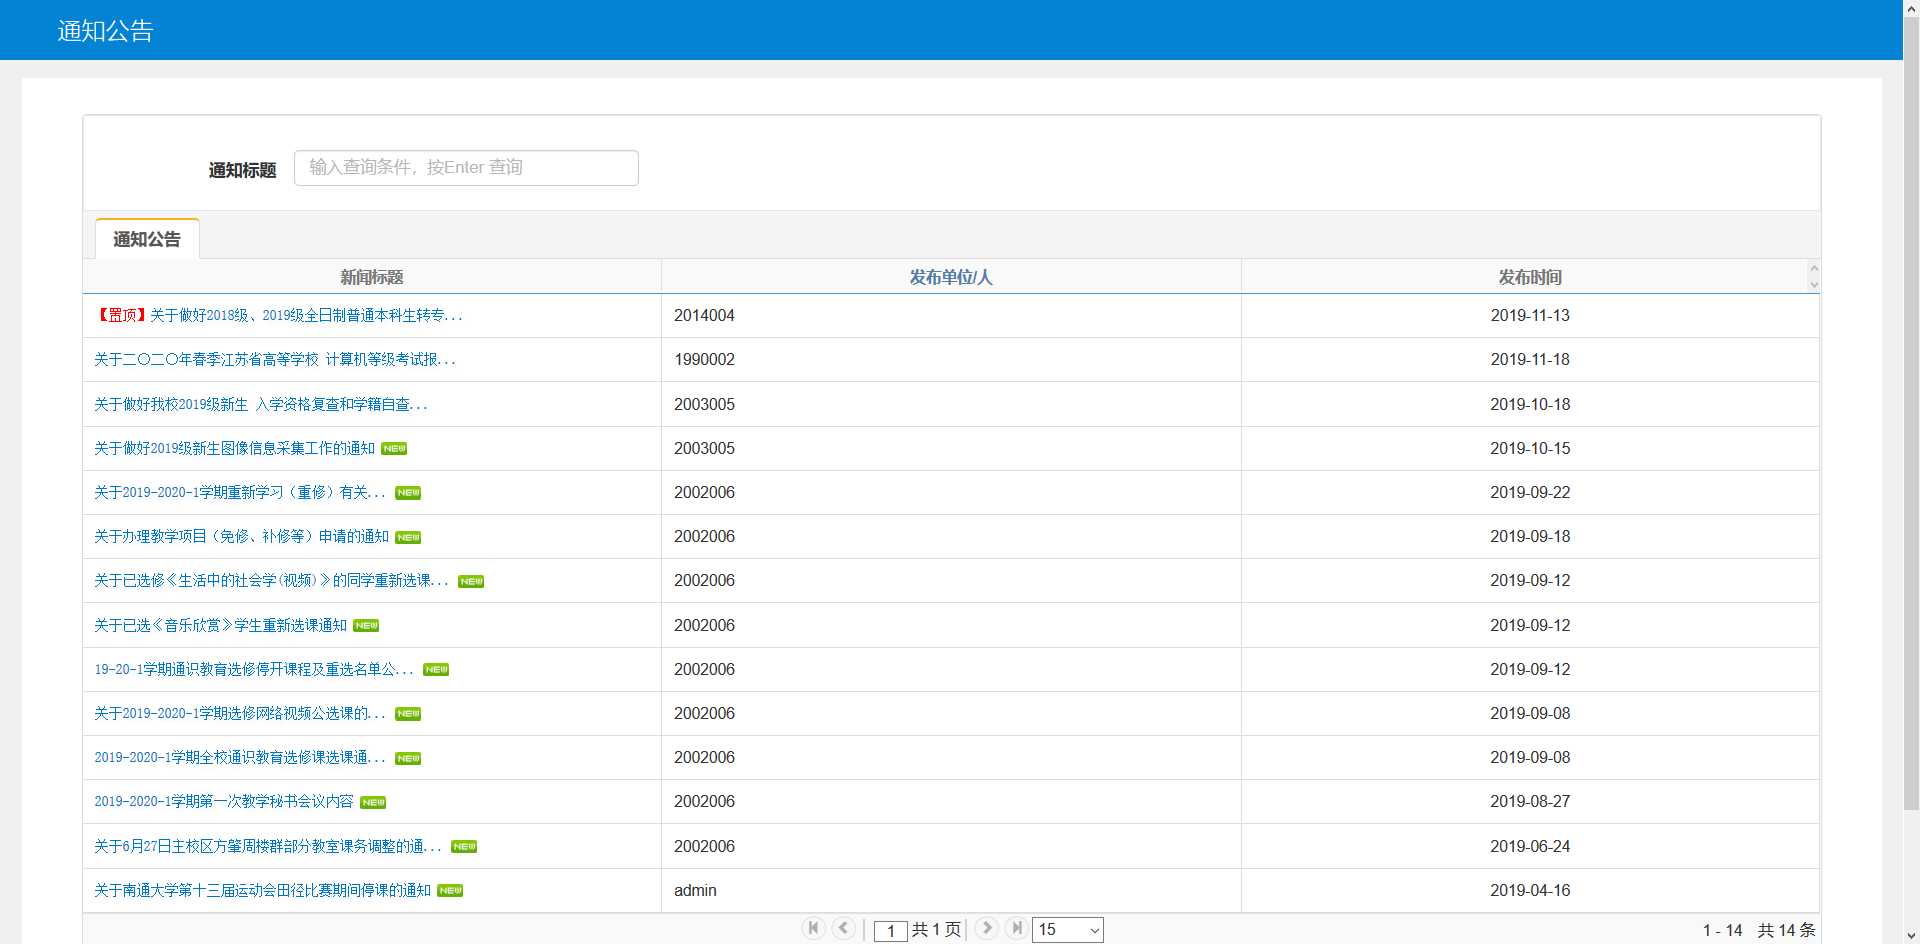Click date cell 2019-06-24

[1530, 846]
